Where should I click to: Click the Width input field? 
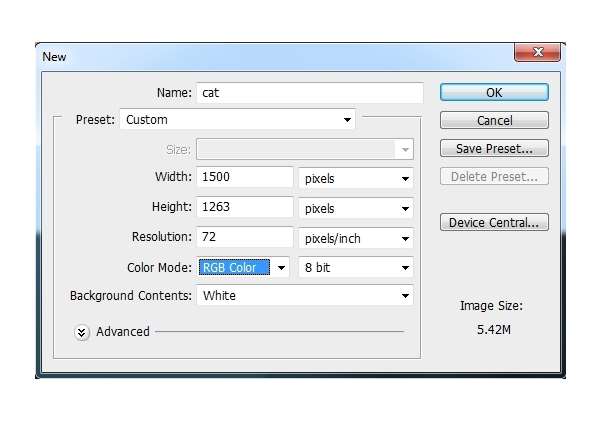coord(245,178)
